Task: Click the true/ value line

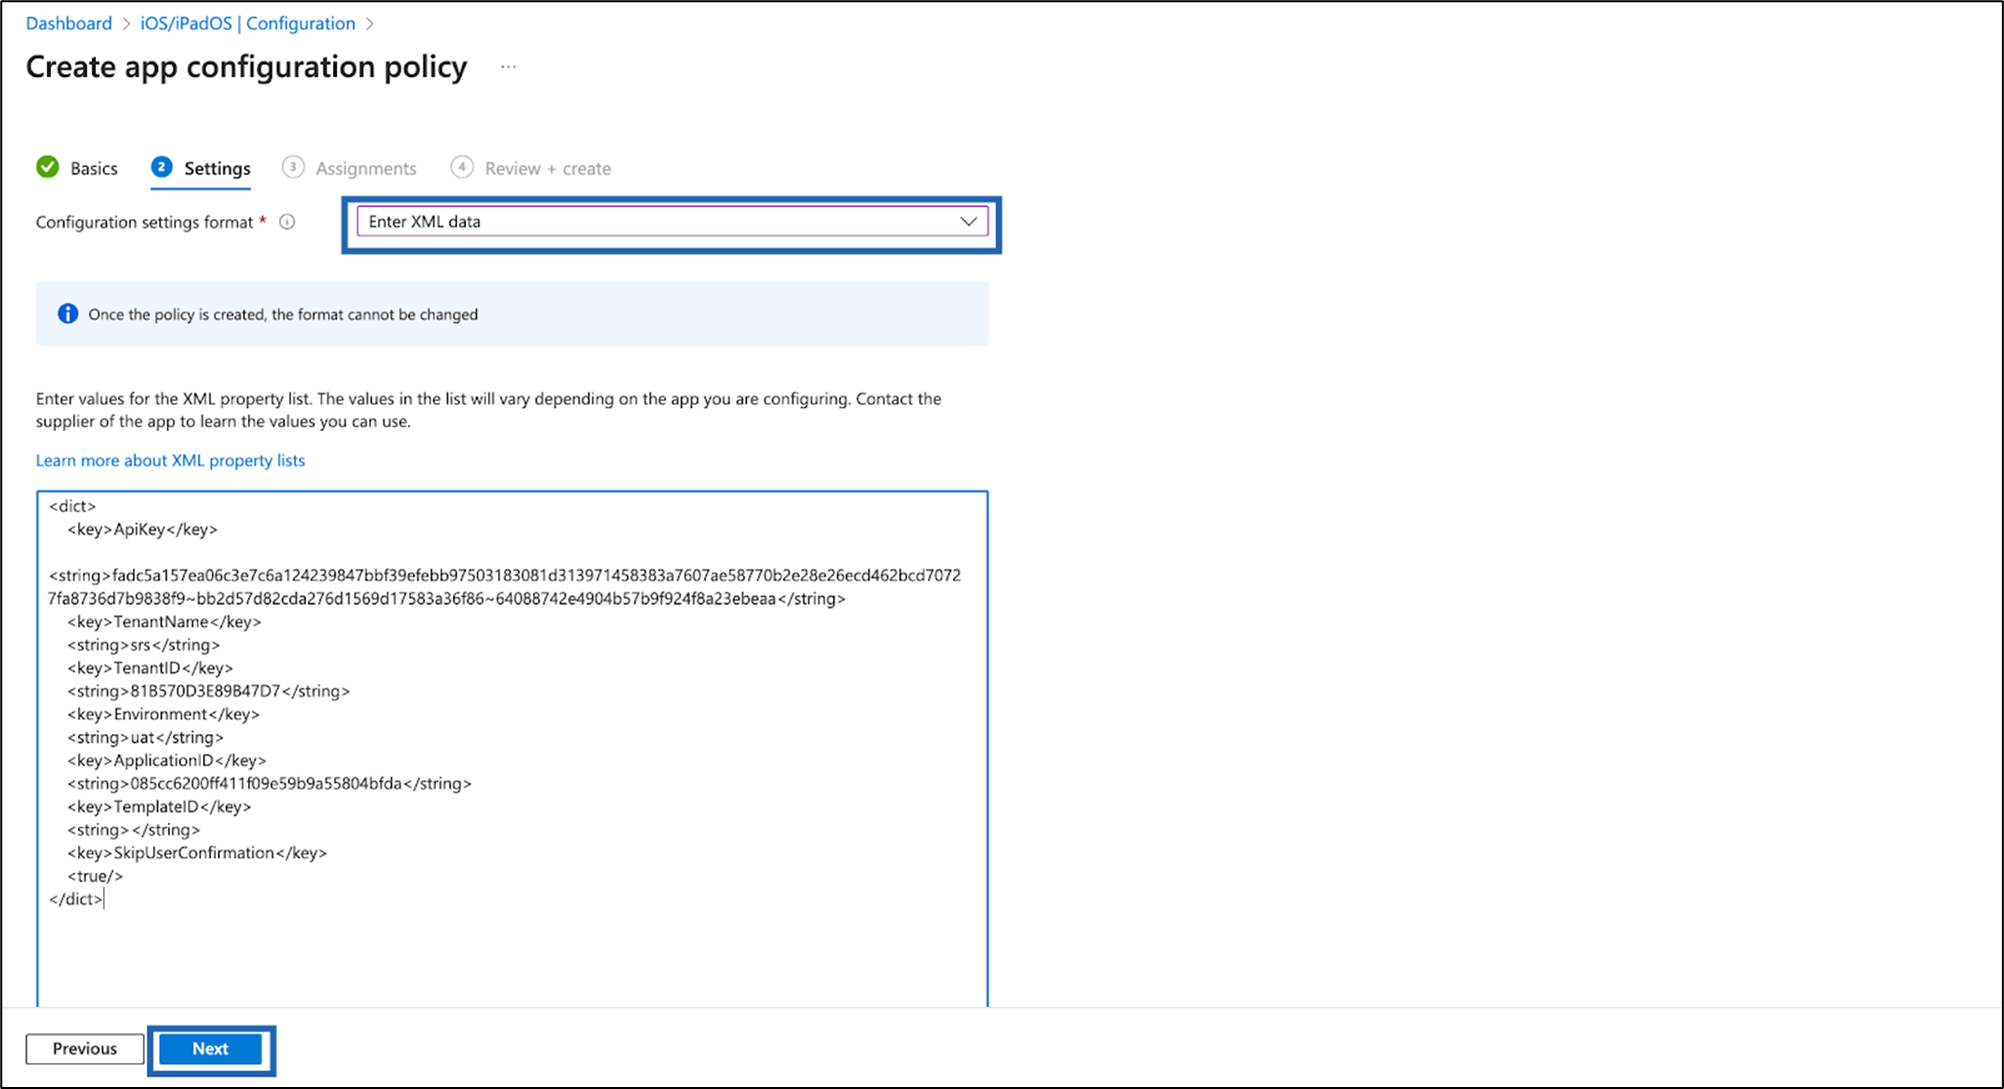Action: pos(95,876)
